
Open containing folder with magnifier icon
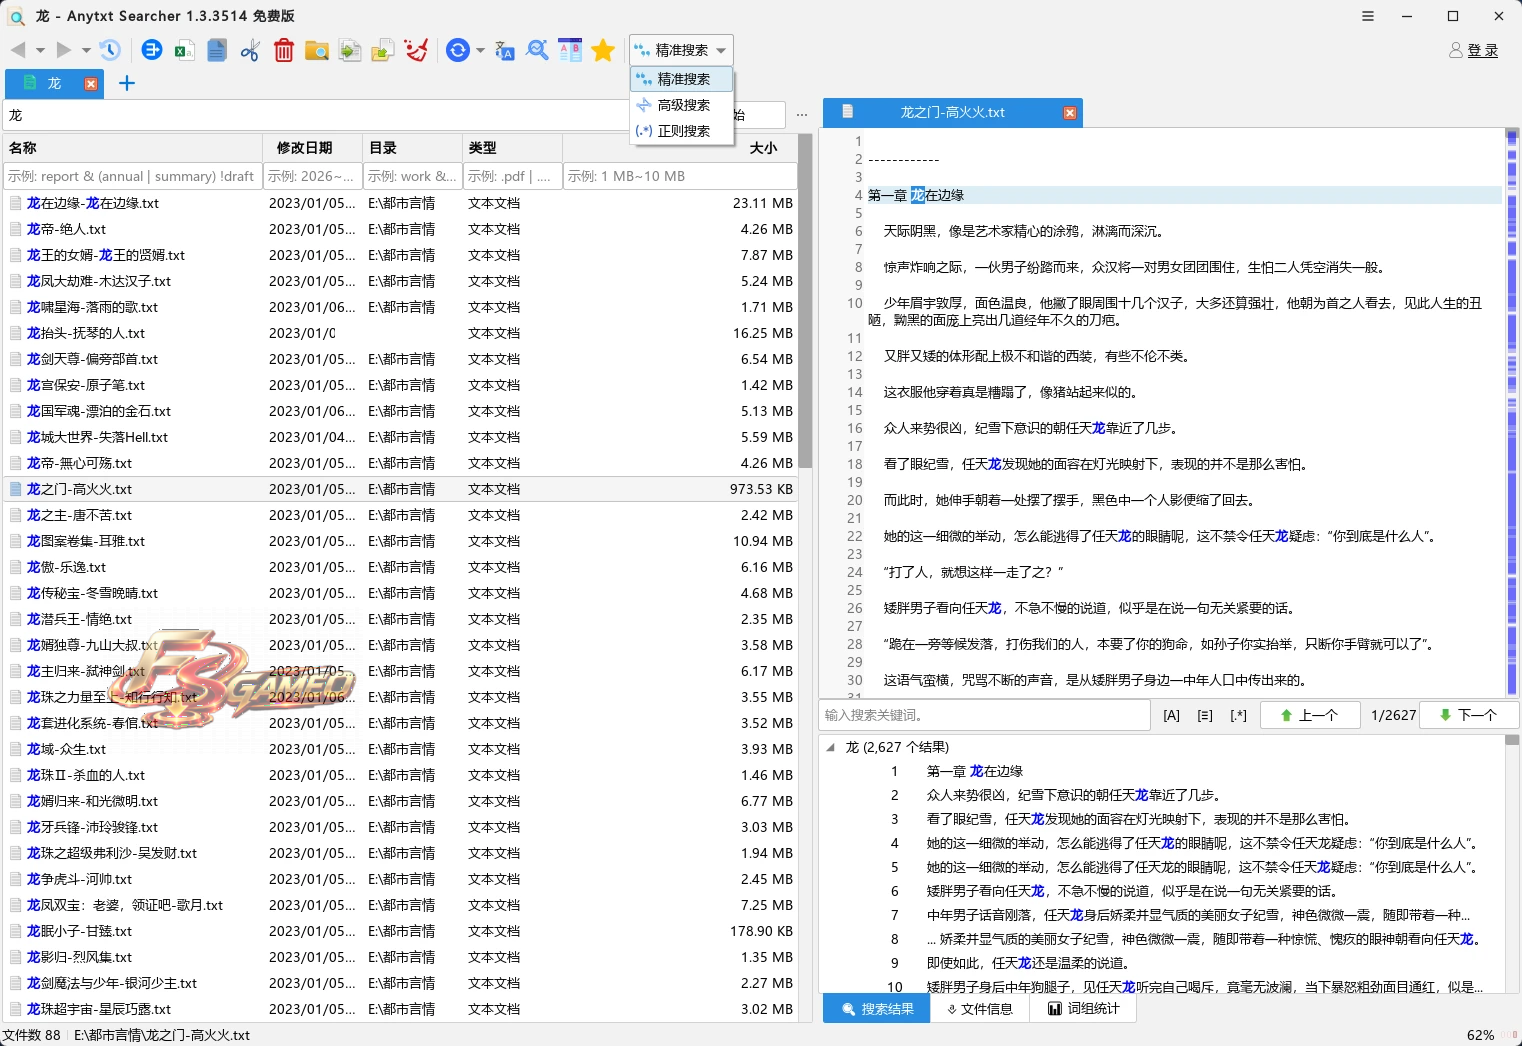click(317, 50)
